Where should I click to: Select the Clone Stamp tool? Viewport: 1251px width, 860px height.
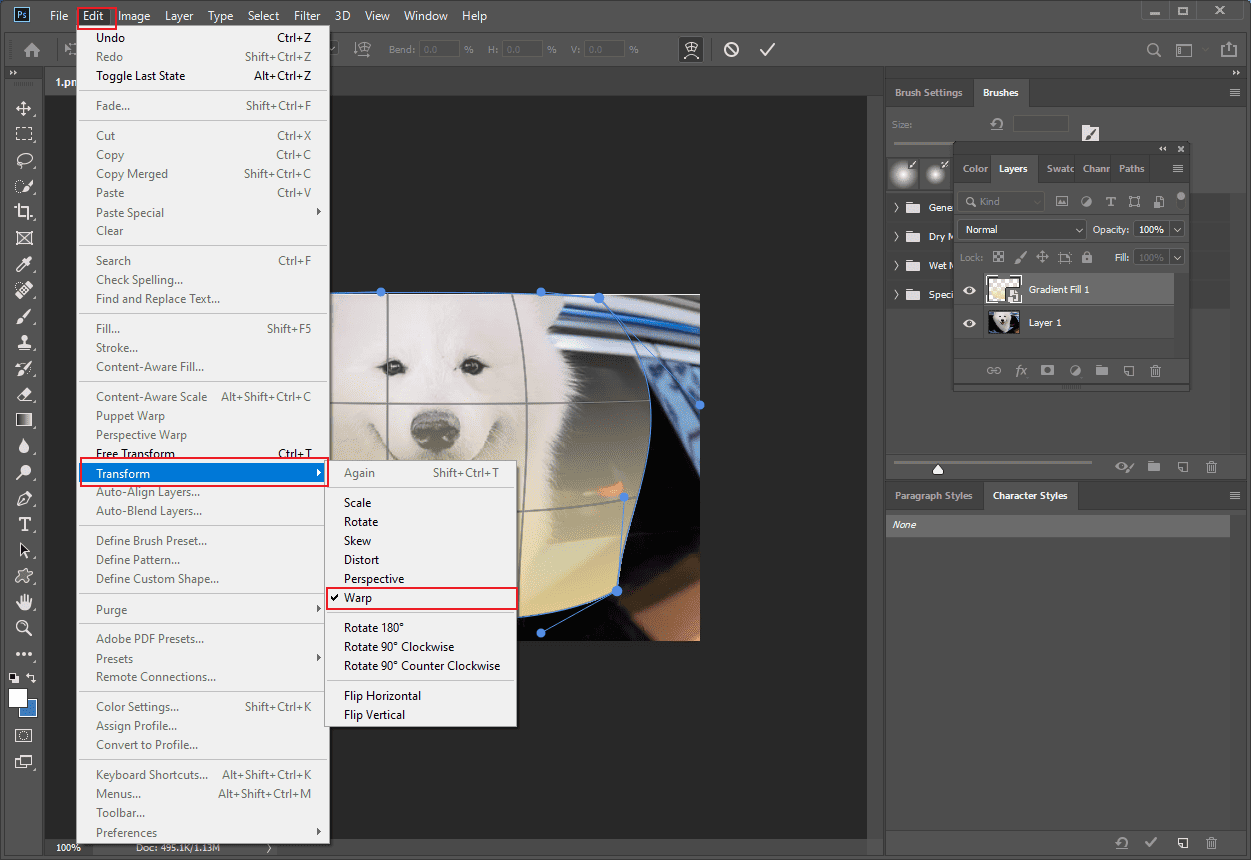(x=24, y=342)
